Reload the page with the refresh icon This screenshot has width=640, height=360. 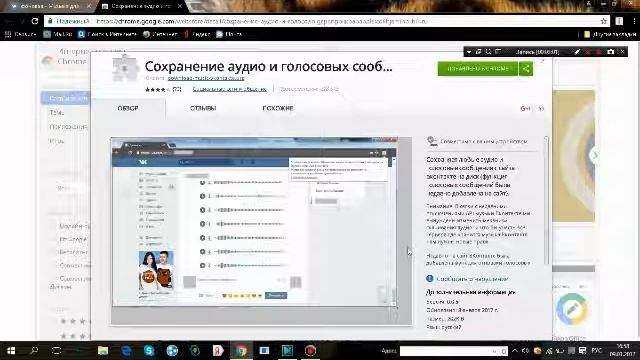click(x=35, y=21)
